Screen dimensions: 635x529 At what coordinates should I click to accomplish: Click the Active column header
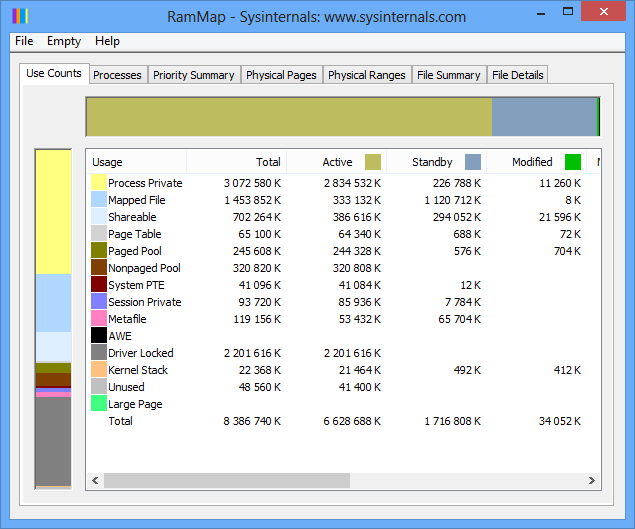point(337,162)
